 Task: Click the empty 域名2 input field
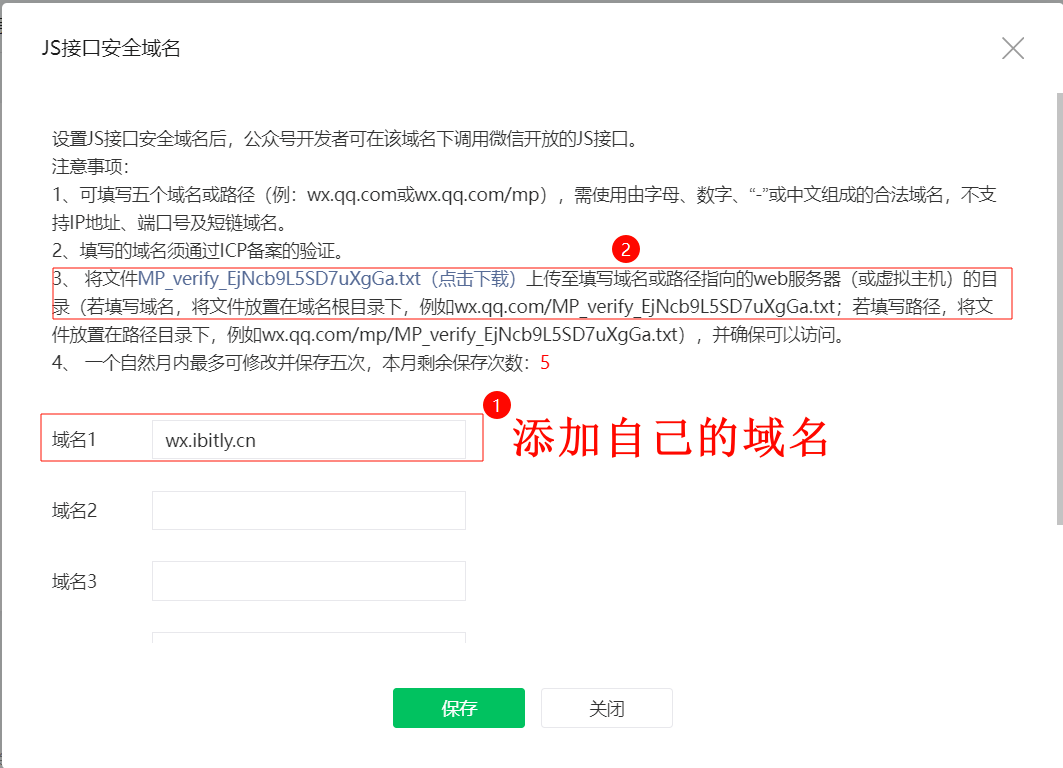pos(309,510)
